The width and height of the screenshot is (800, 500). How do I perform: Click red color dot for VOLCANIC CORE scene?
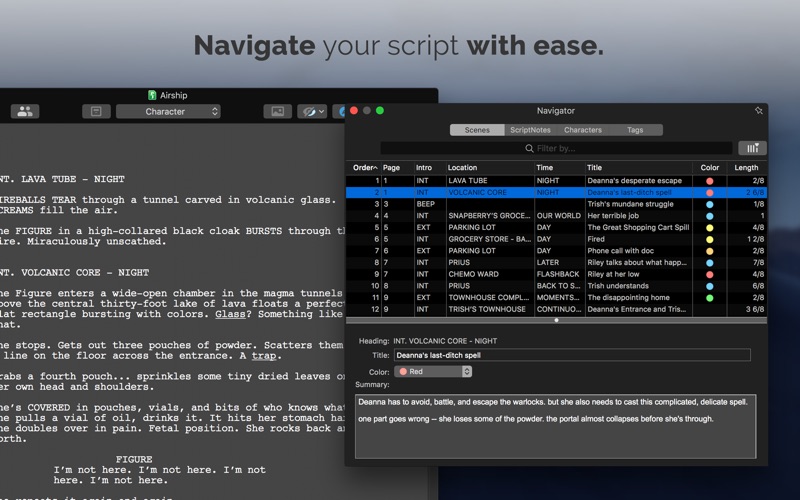point(709,193)
